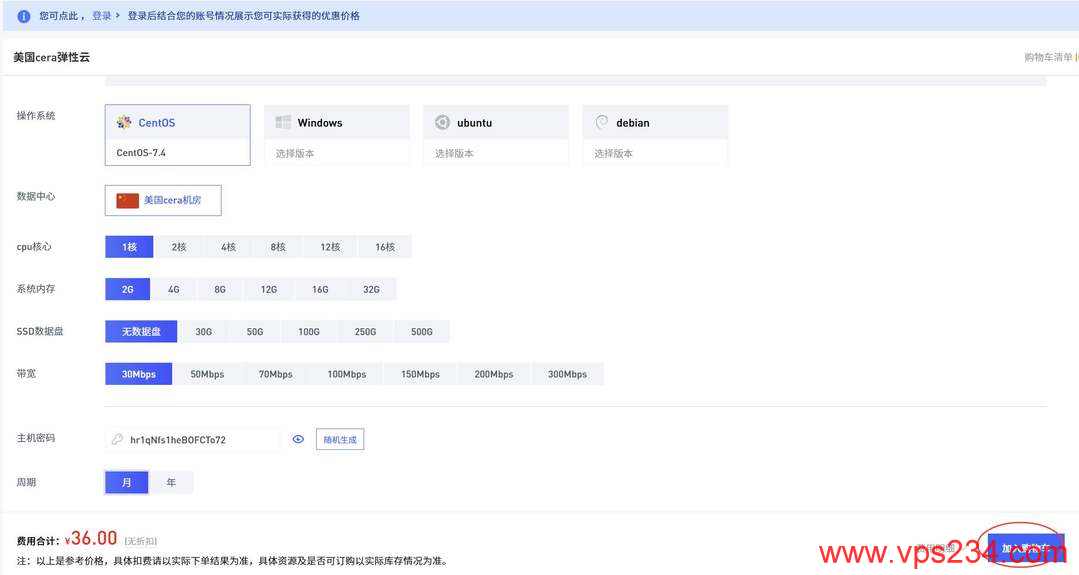Select 12核 CPU option

coord(330,247)
